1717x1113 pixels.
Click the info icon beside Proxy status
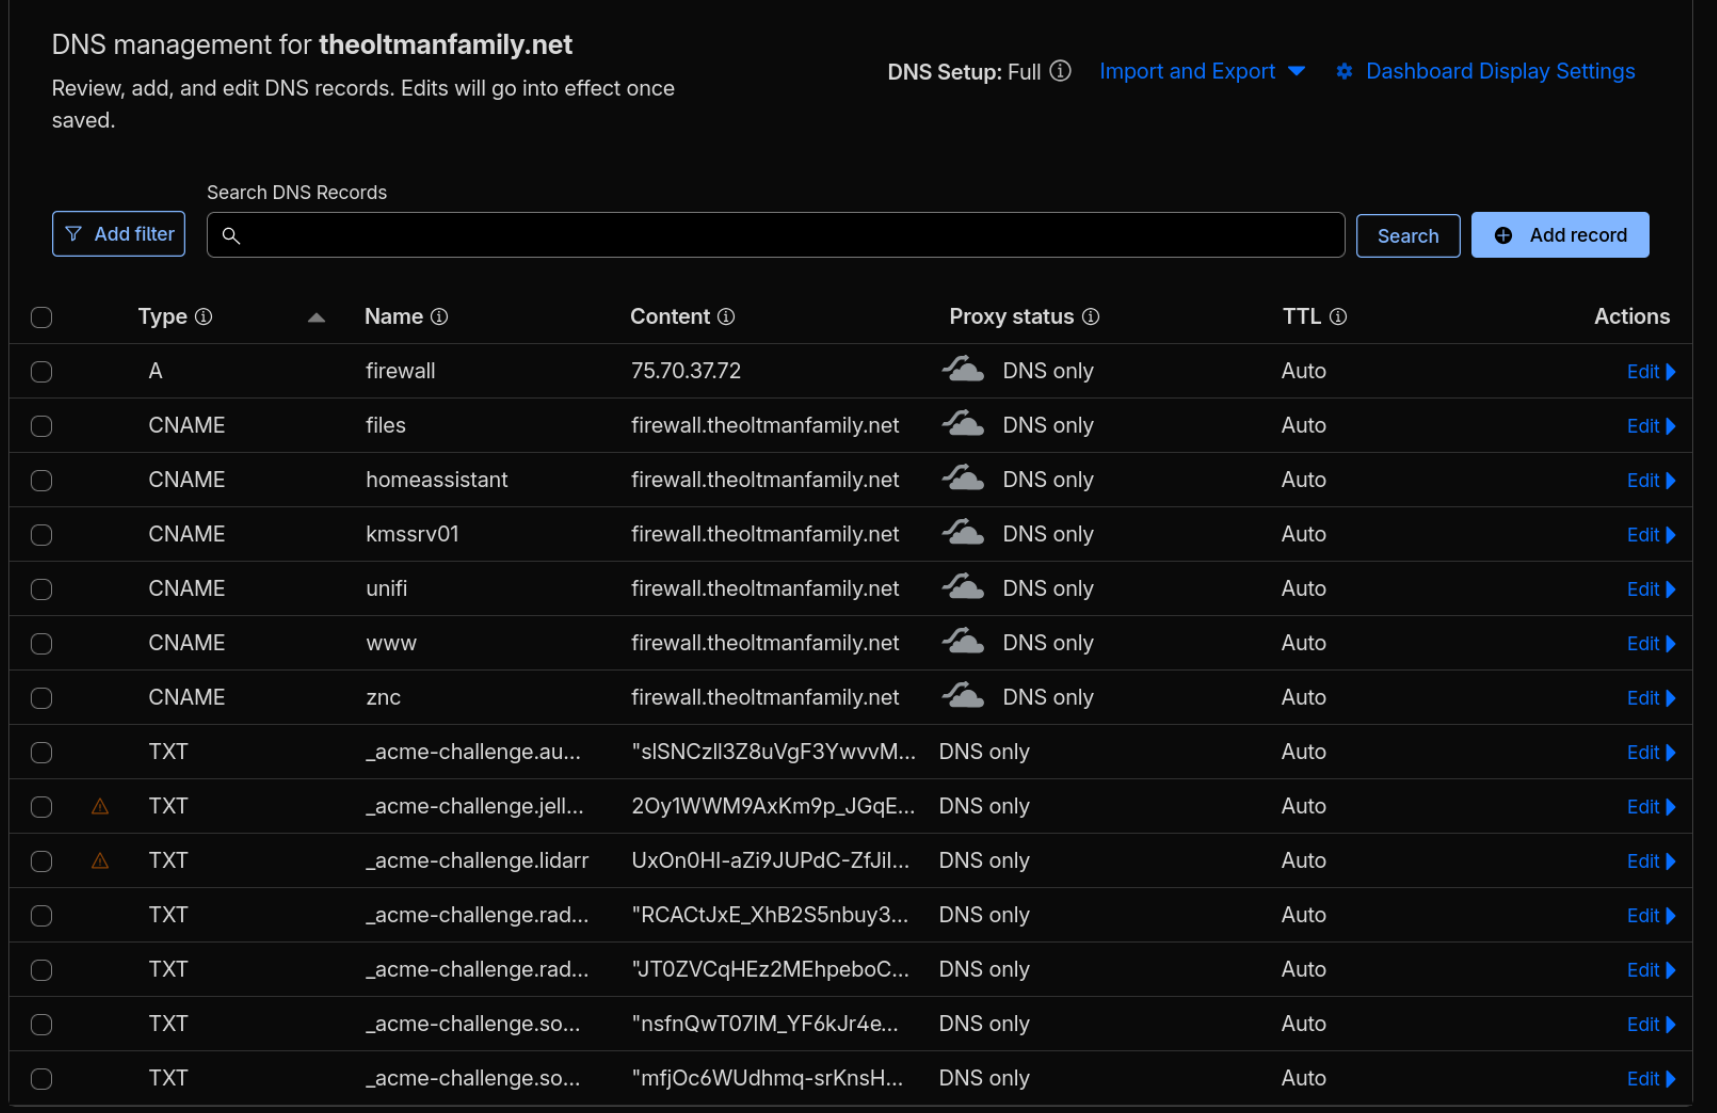click(x=1091, y=317)
